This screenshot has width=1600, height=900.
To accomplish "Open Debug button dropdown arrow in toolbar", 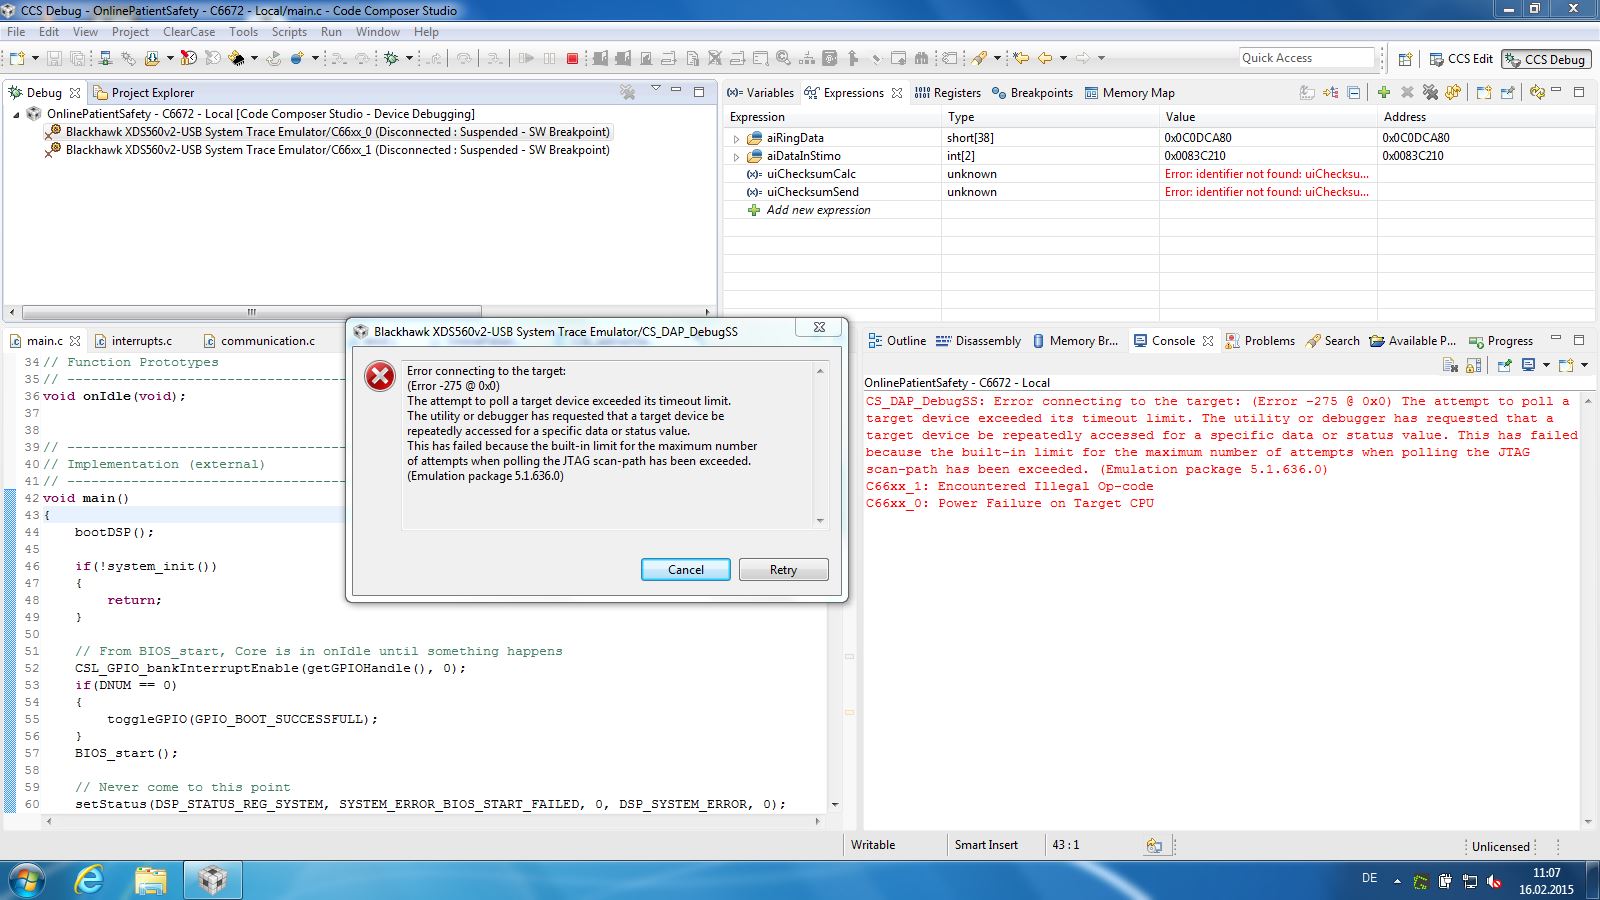I will pos(409,58).
